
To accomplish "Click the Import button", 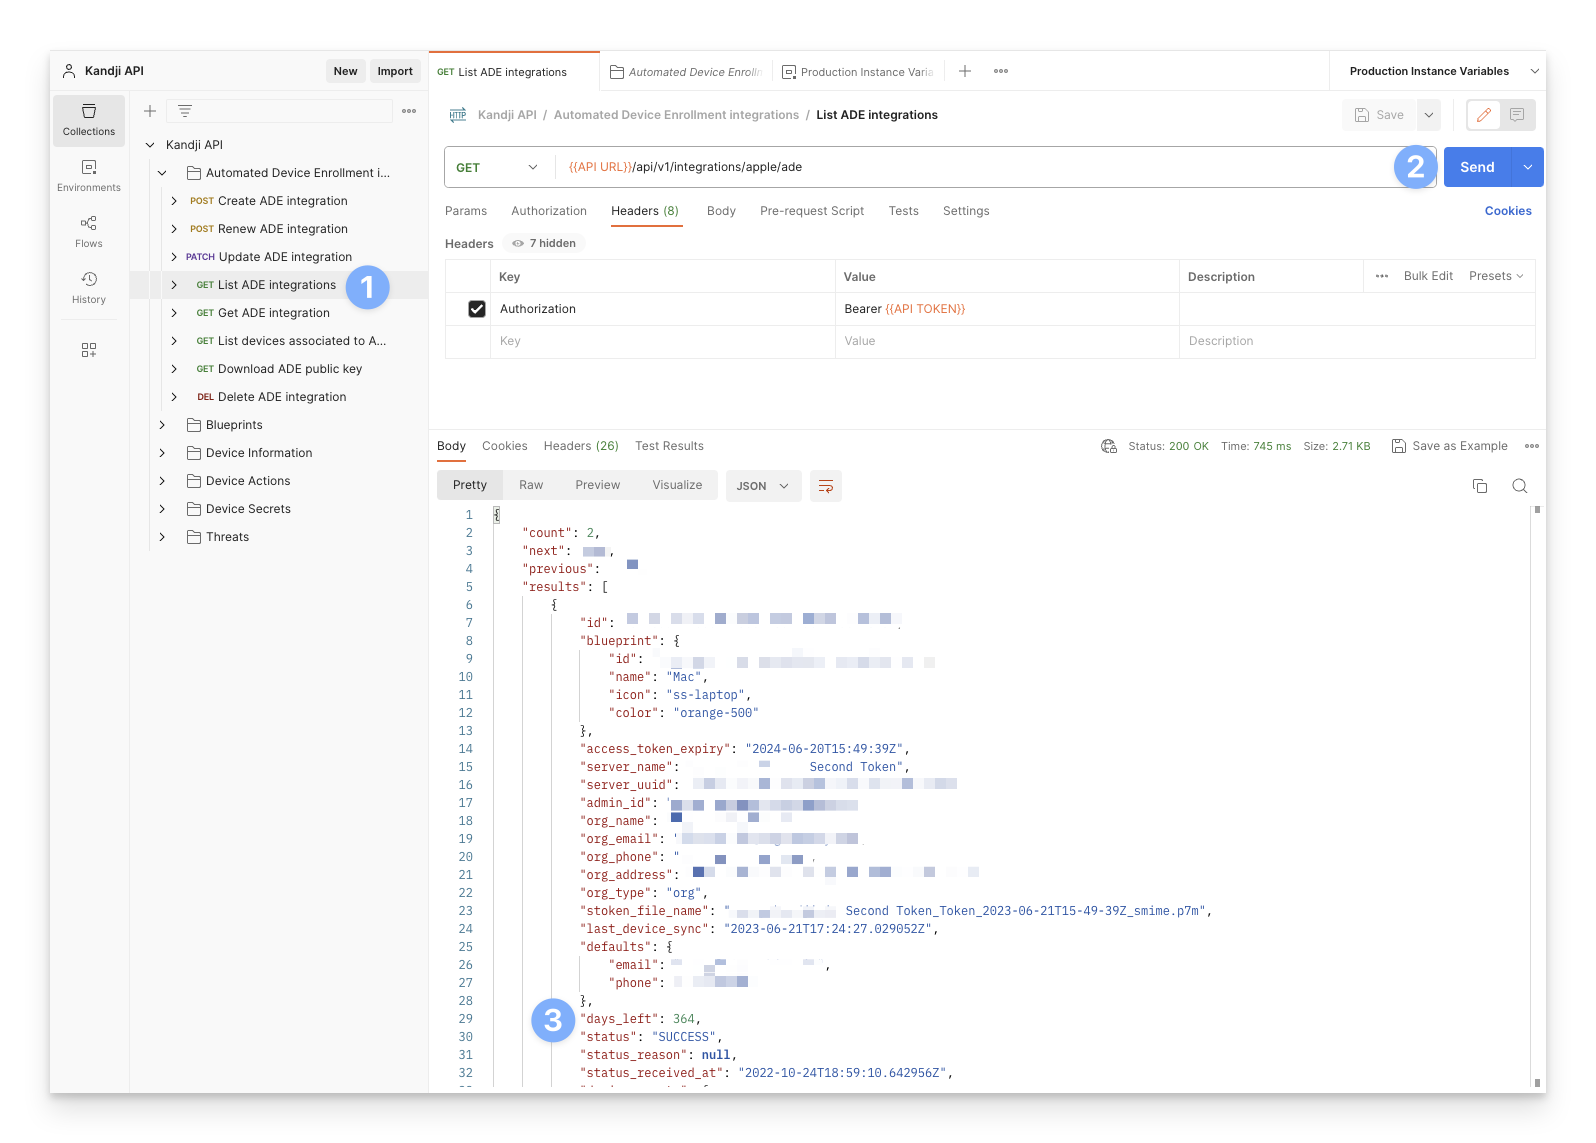I will (395, 71).
